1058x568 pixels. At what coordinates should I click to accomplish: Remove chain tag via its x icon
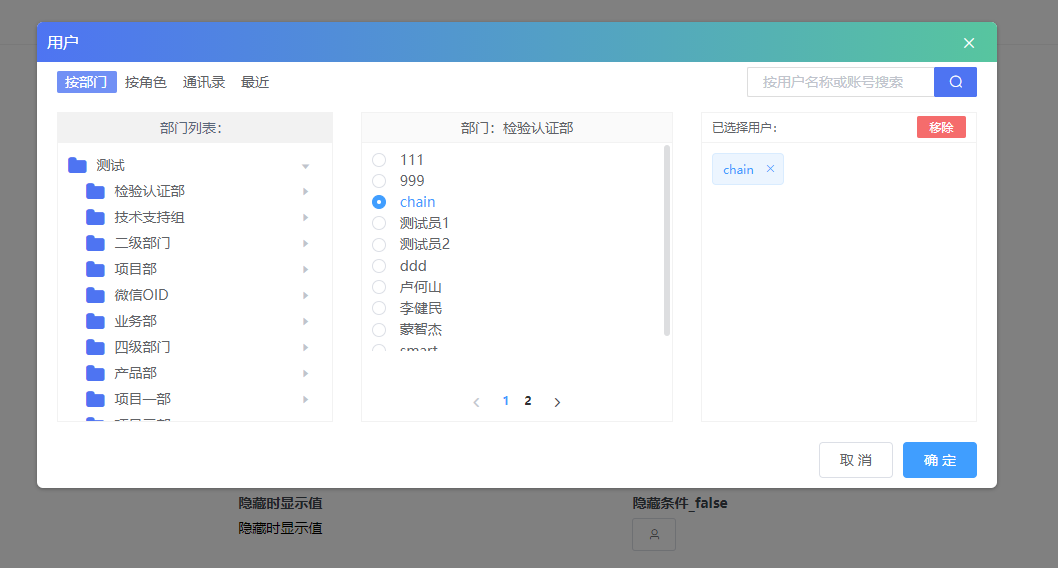coord(770,169)
